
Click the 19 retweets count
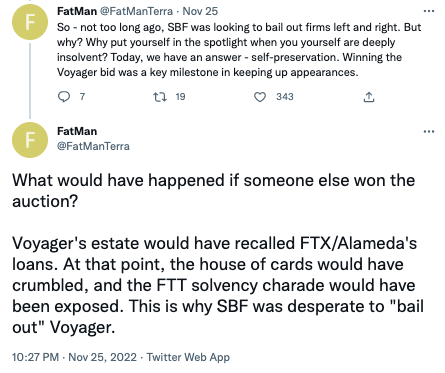tap(180, 97)
